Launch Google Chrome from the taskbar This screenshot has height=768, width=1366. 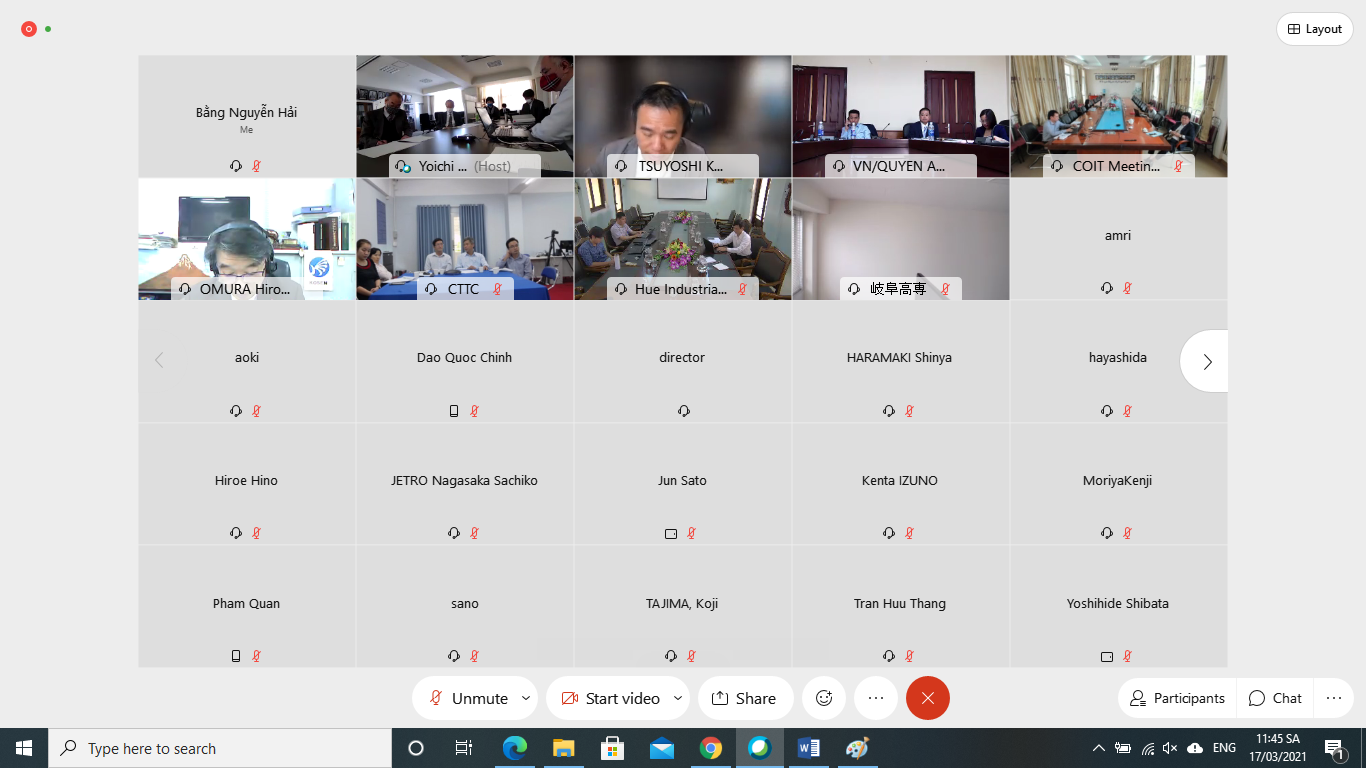pos(710,748)
